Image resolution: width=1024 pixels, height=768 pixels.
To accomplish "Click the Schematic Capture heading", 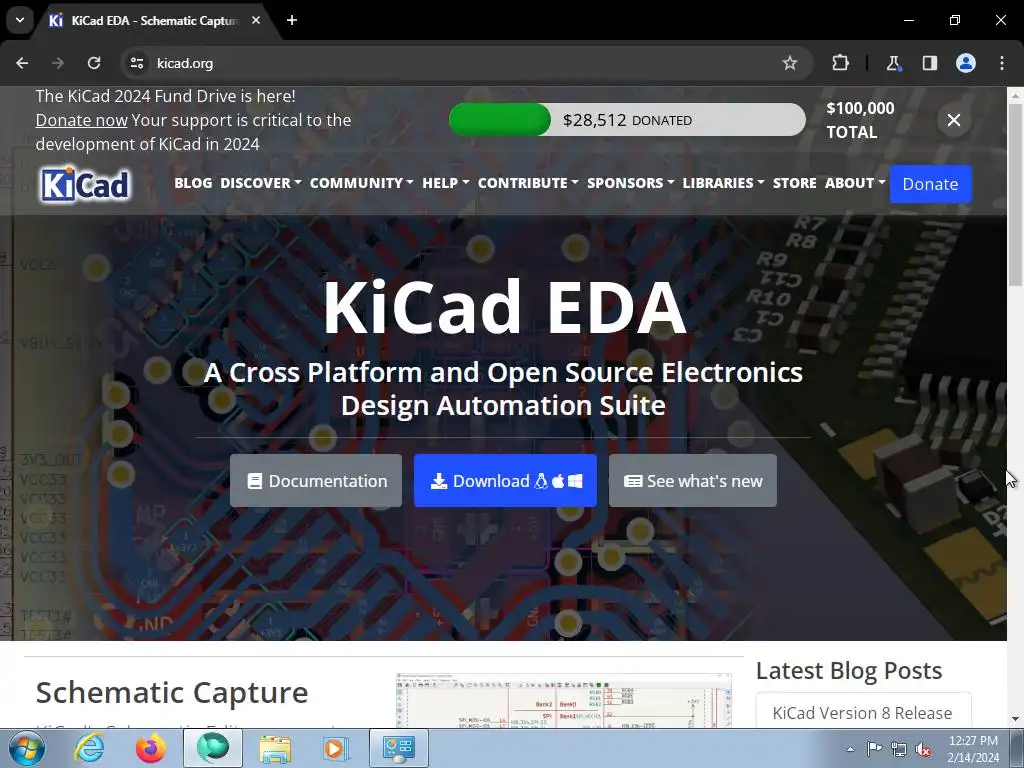I will click(x=172, y=692).
